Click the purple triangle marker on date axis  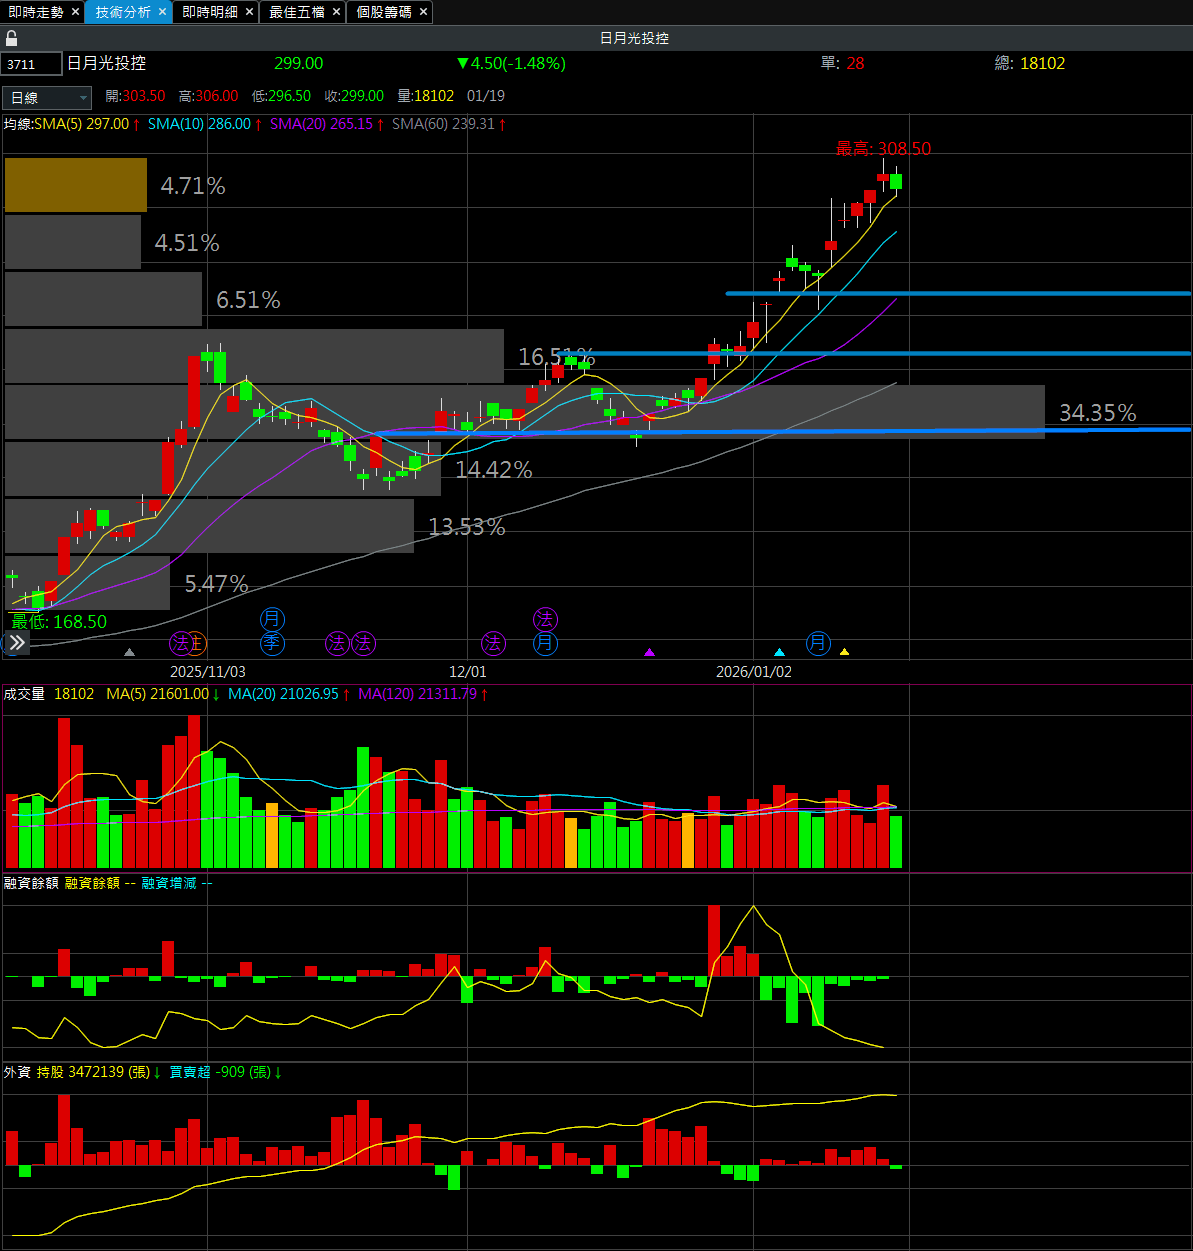[x=650, y=652]
